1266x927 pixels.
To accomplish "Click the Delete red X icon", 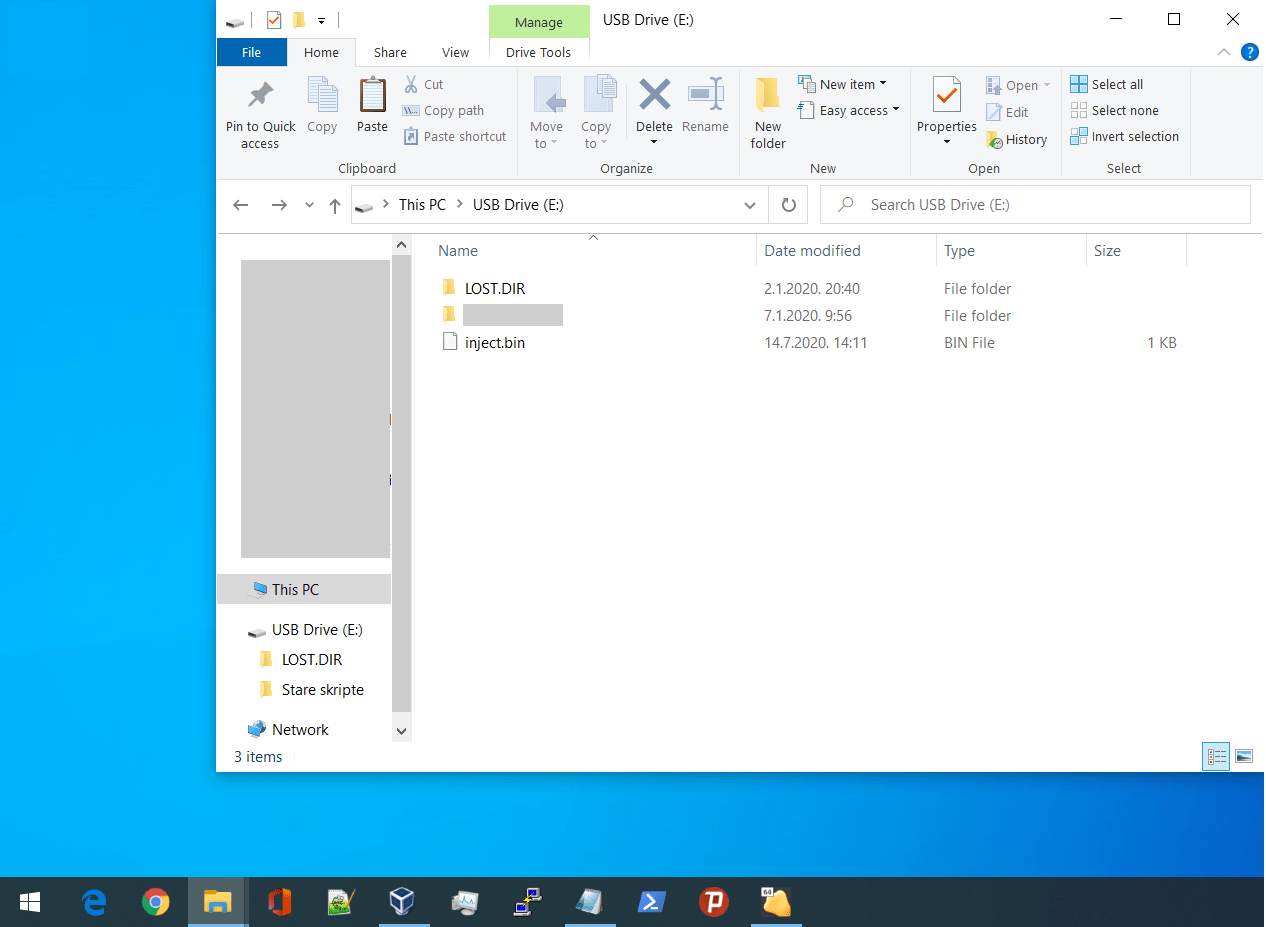I will 654,96.
